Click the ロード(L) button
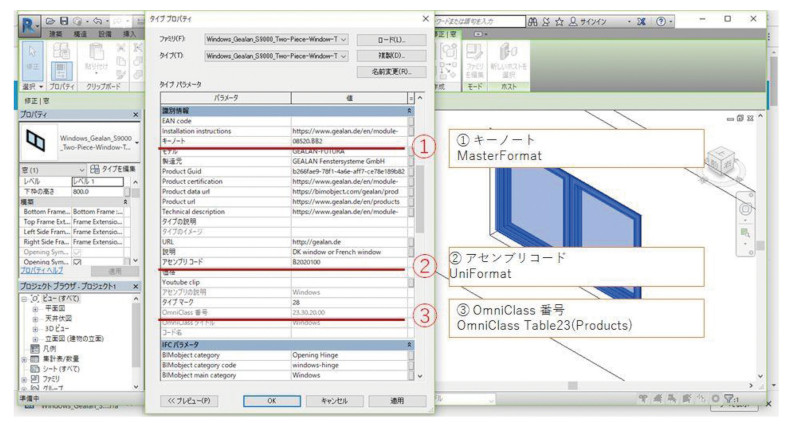The width and height of the screenshot is (800, 429). point(391,39)
